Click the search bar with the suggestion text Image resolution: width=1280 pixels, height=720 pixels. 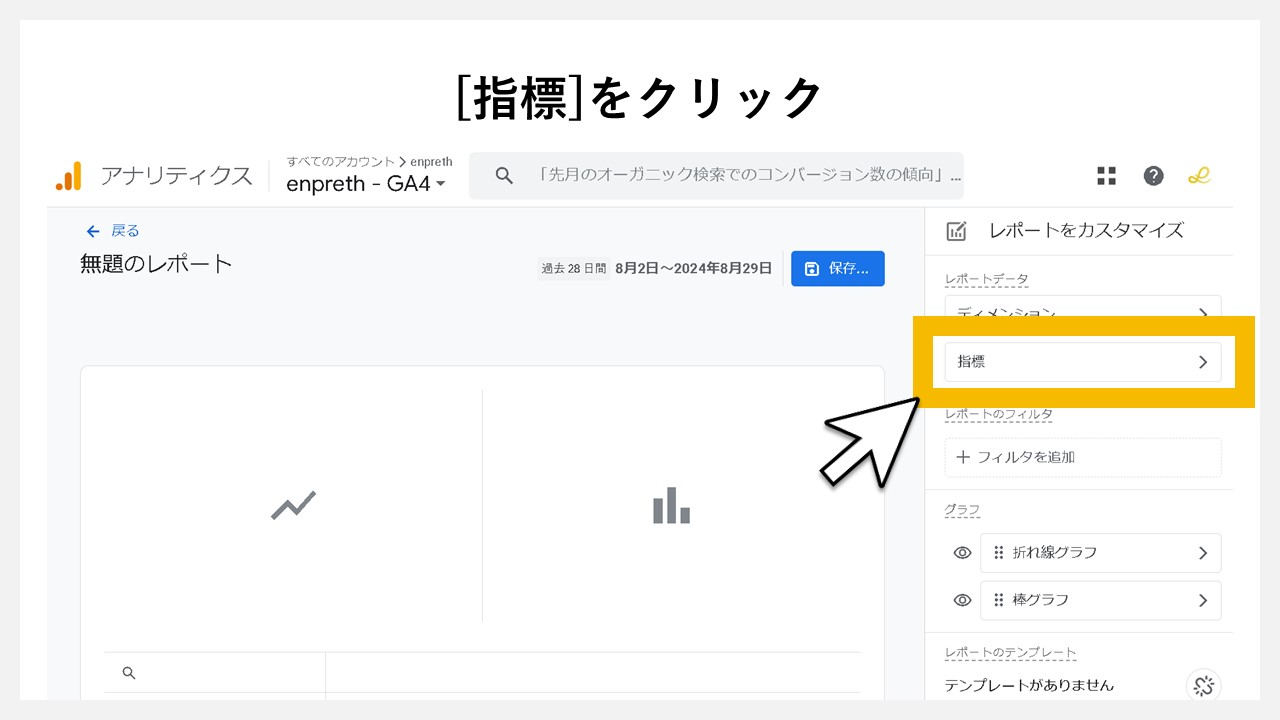715,175
